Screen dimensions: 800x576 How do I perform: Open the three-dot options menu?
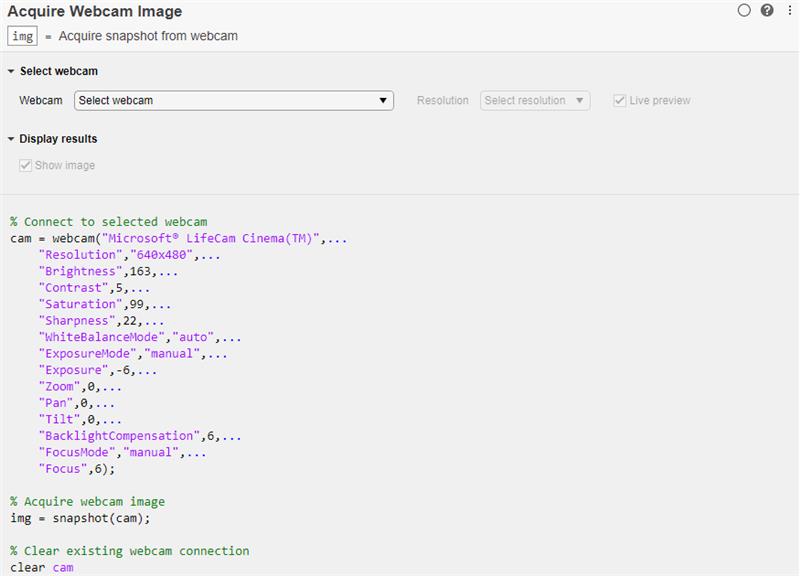click(789, 11)
